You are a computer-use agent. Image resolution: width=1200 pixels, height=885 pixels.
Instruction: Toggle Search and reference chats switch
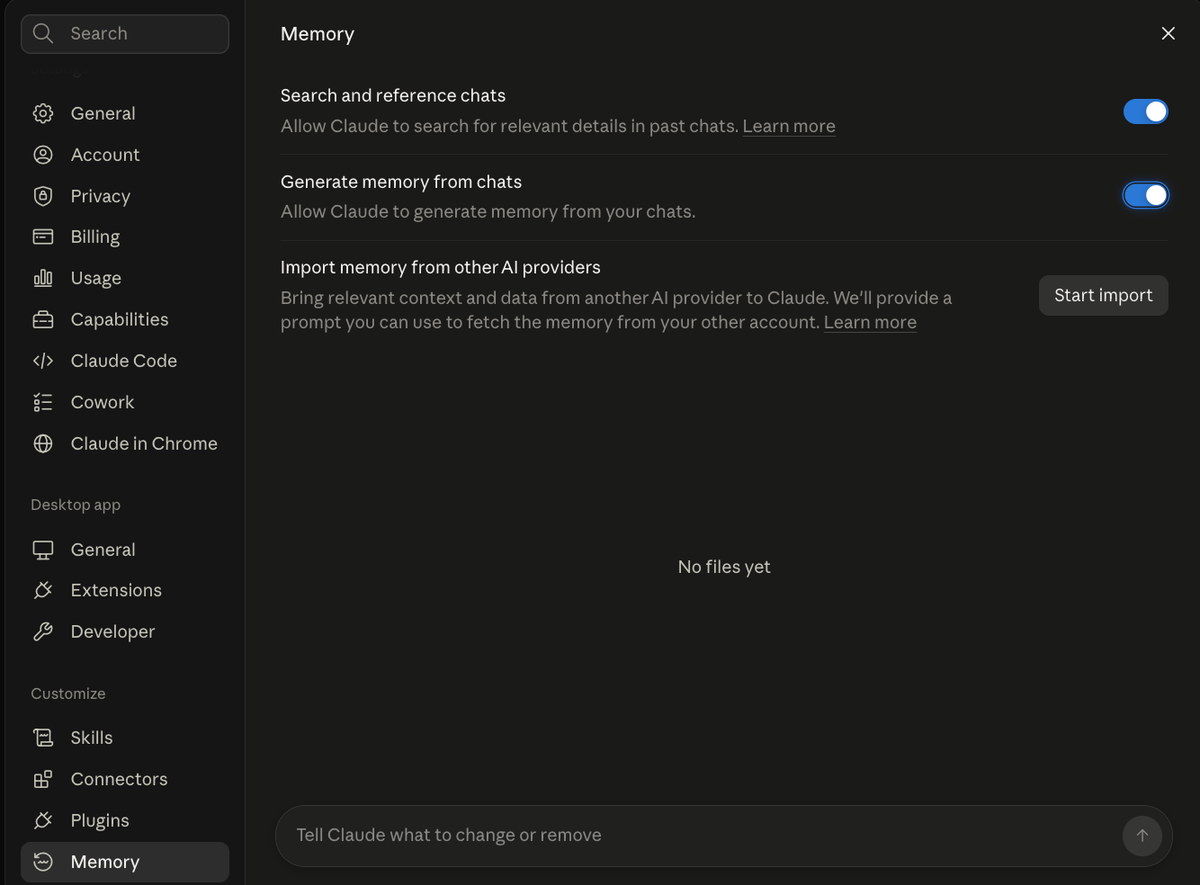[1145, 111]
